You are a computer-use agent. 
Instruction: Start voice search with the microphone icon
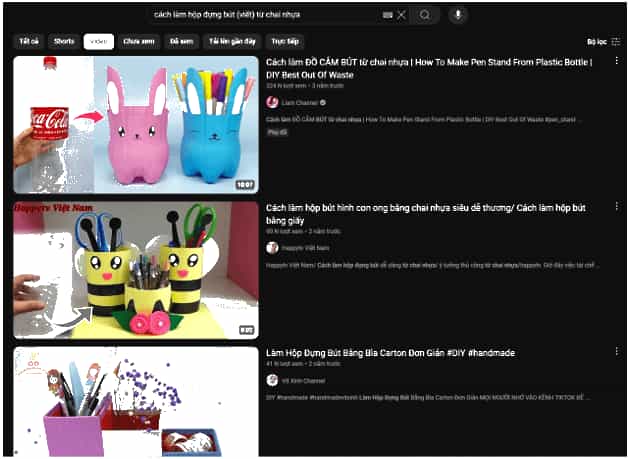458,15
